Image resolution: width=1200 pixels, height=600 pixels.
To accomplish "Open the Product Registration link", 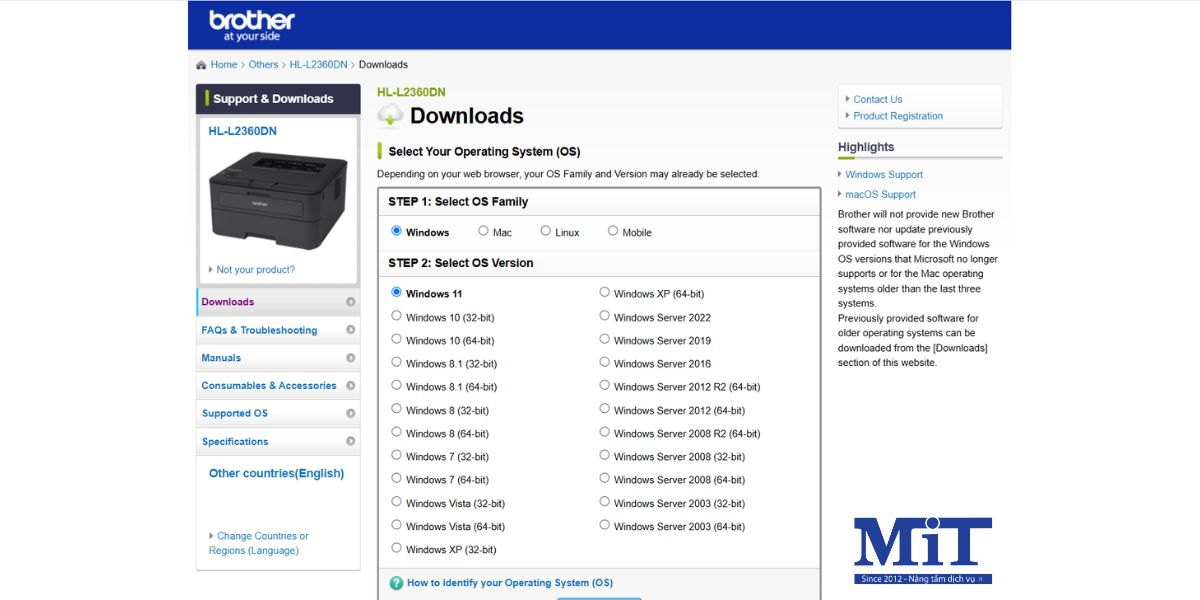I will coord(897,116).
